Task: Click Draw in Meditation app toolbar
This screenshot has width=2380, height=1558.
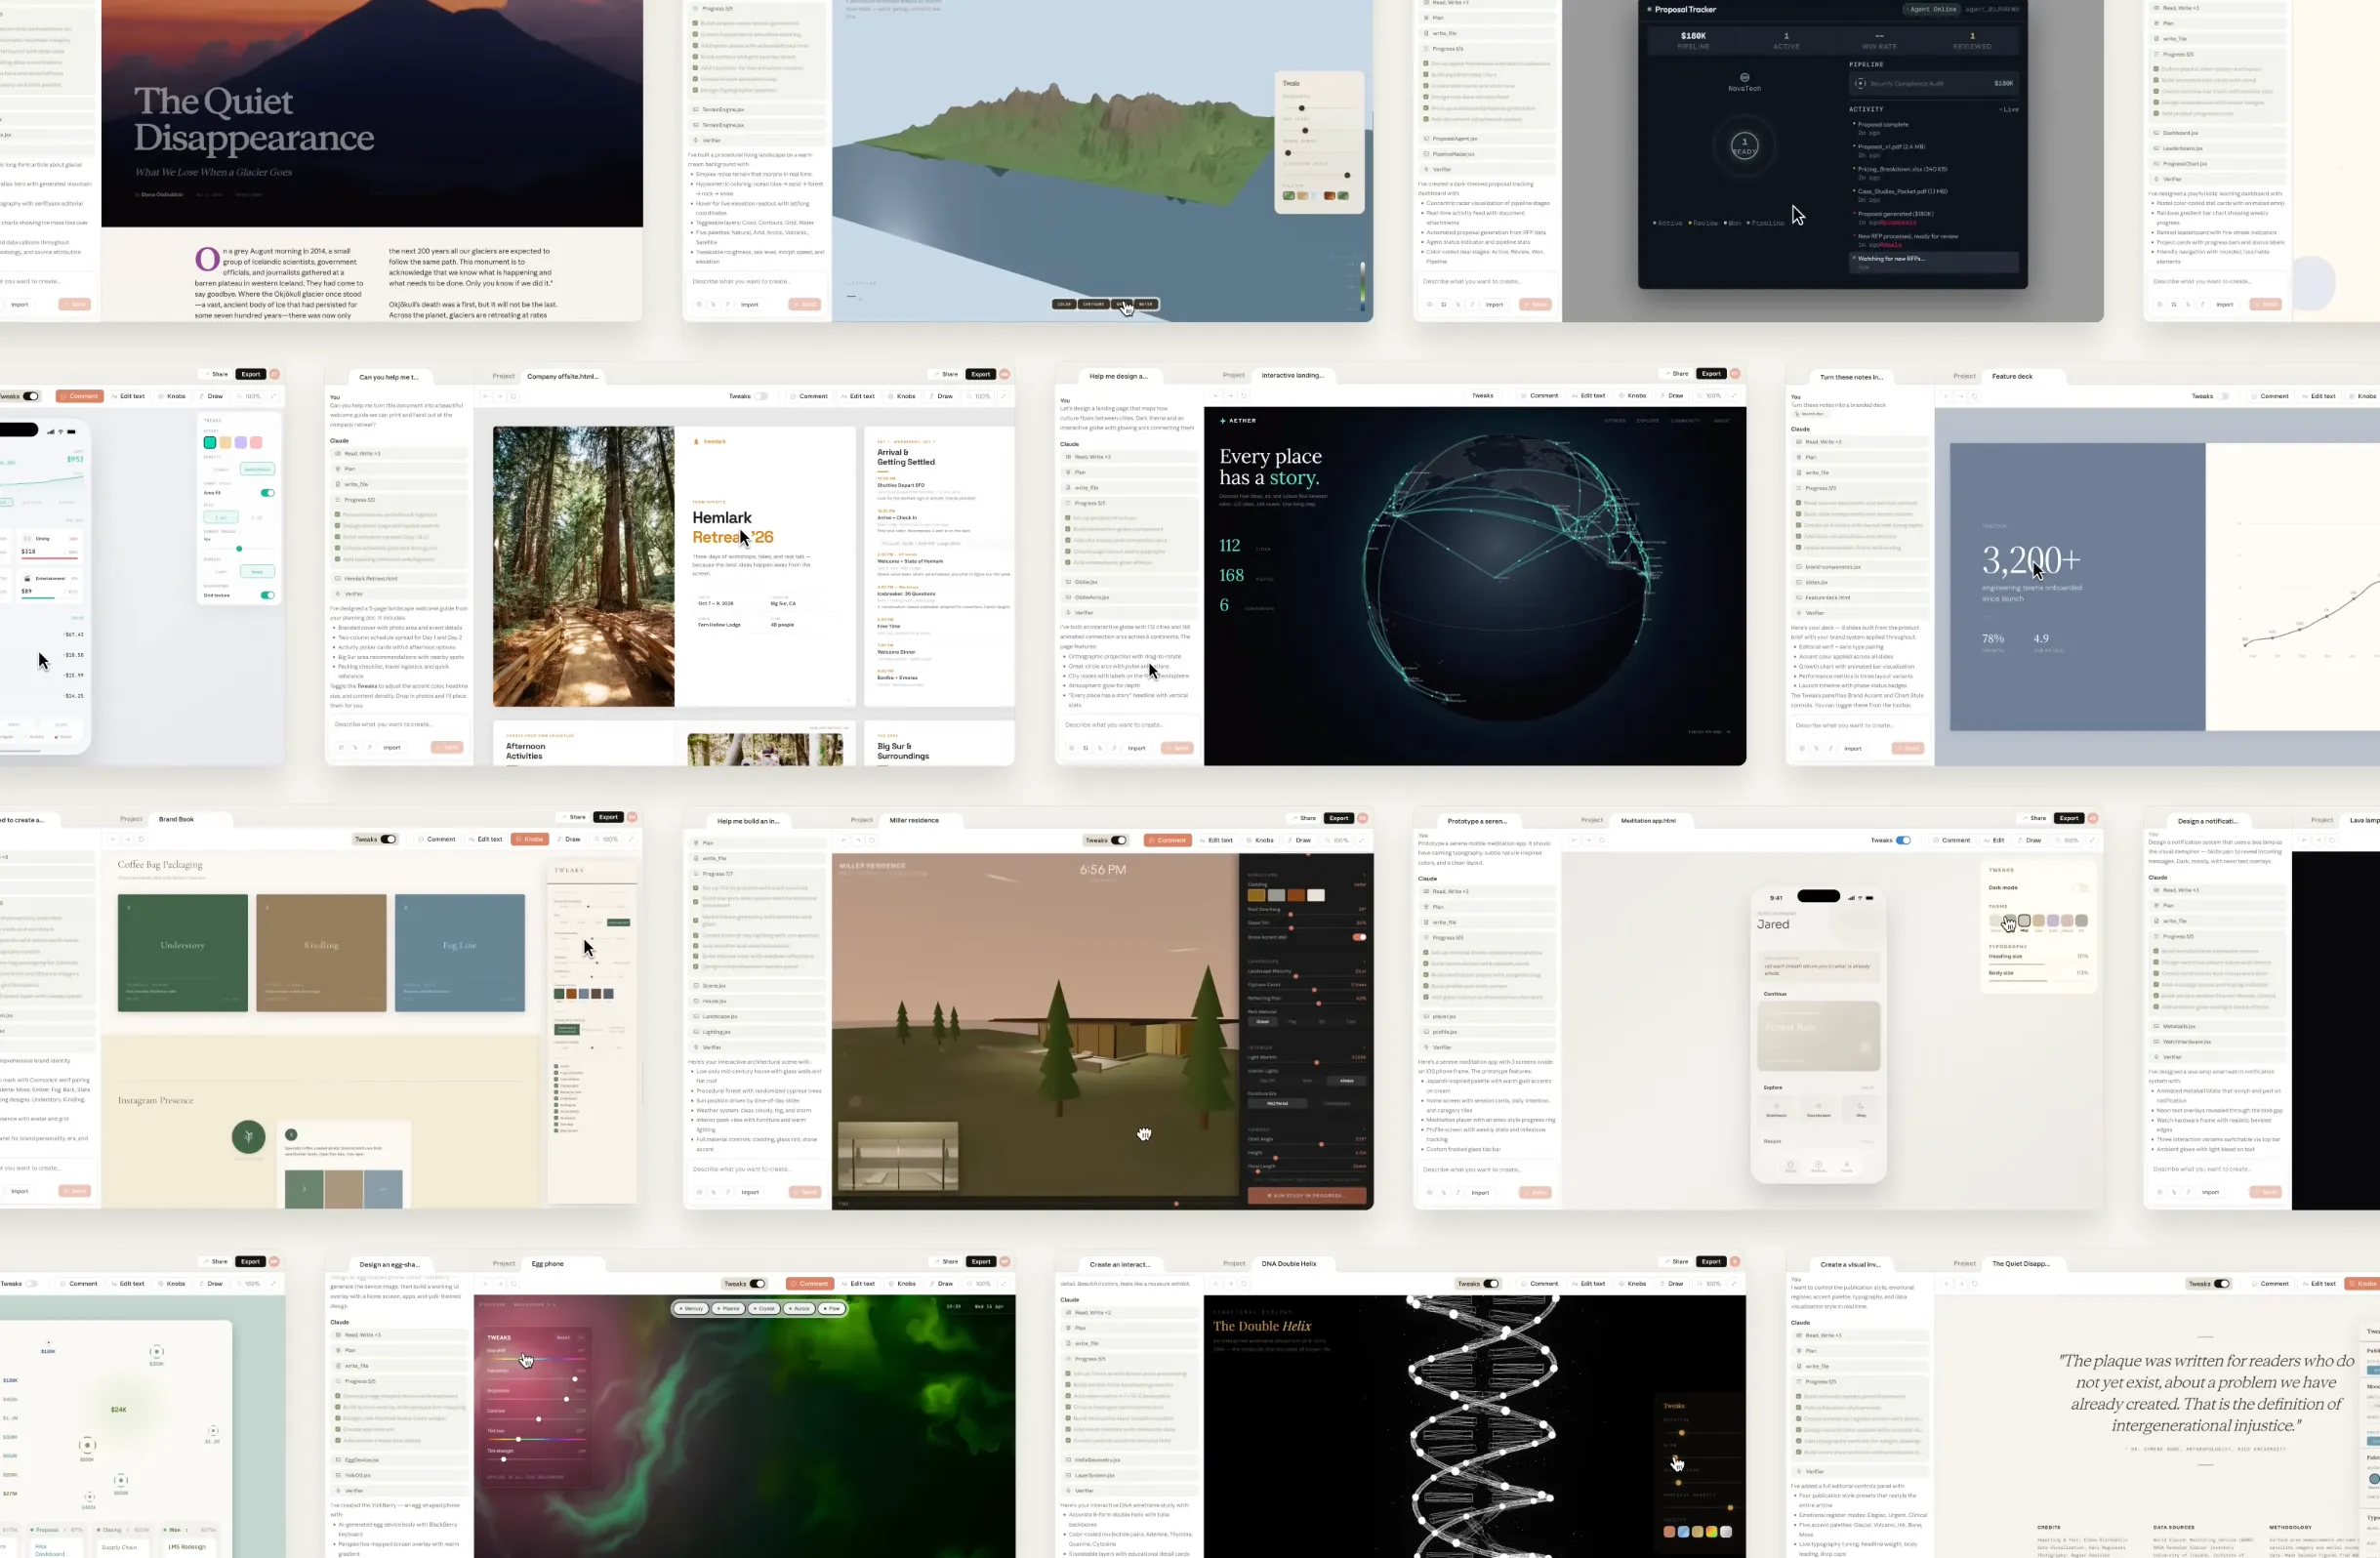Action: 2029,840
